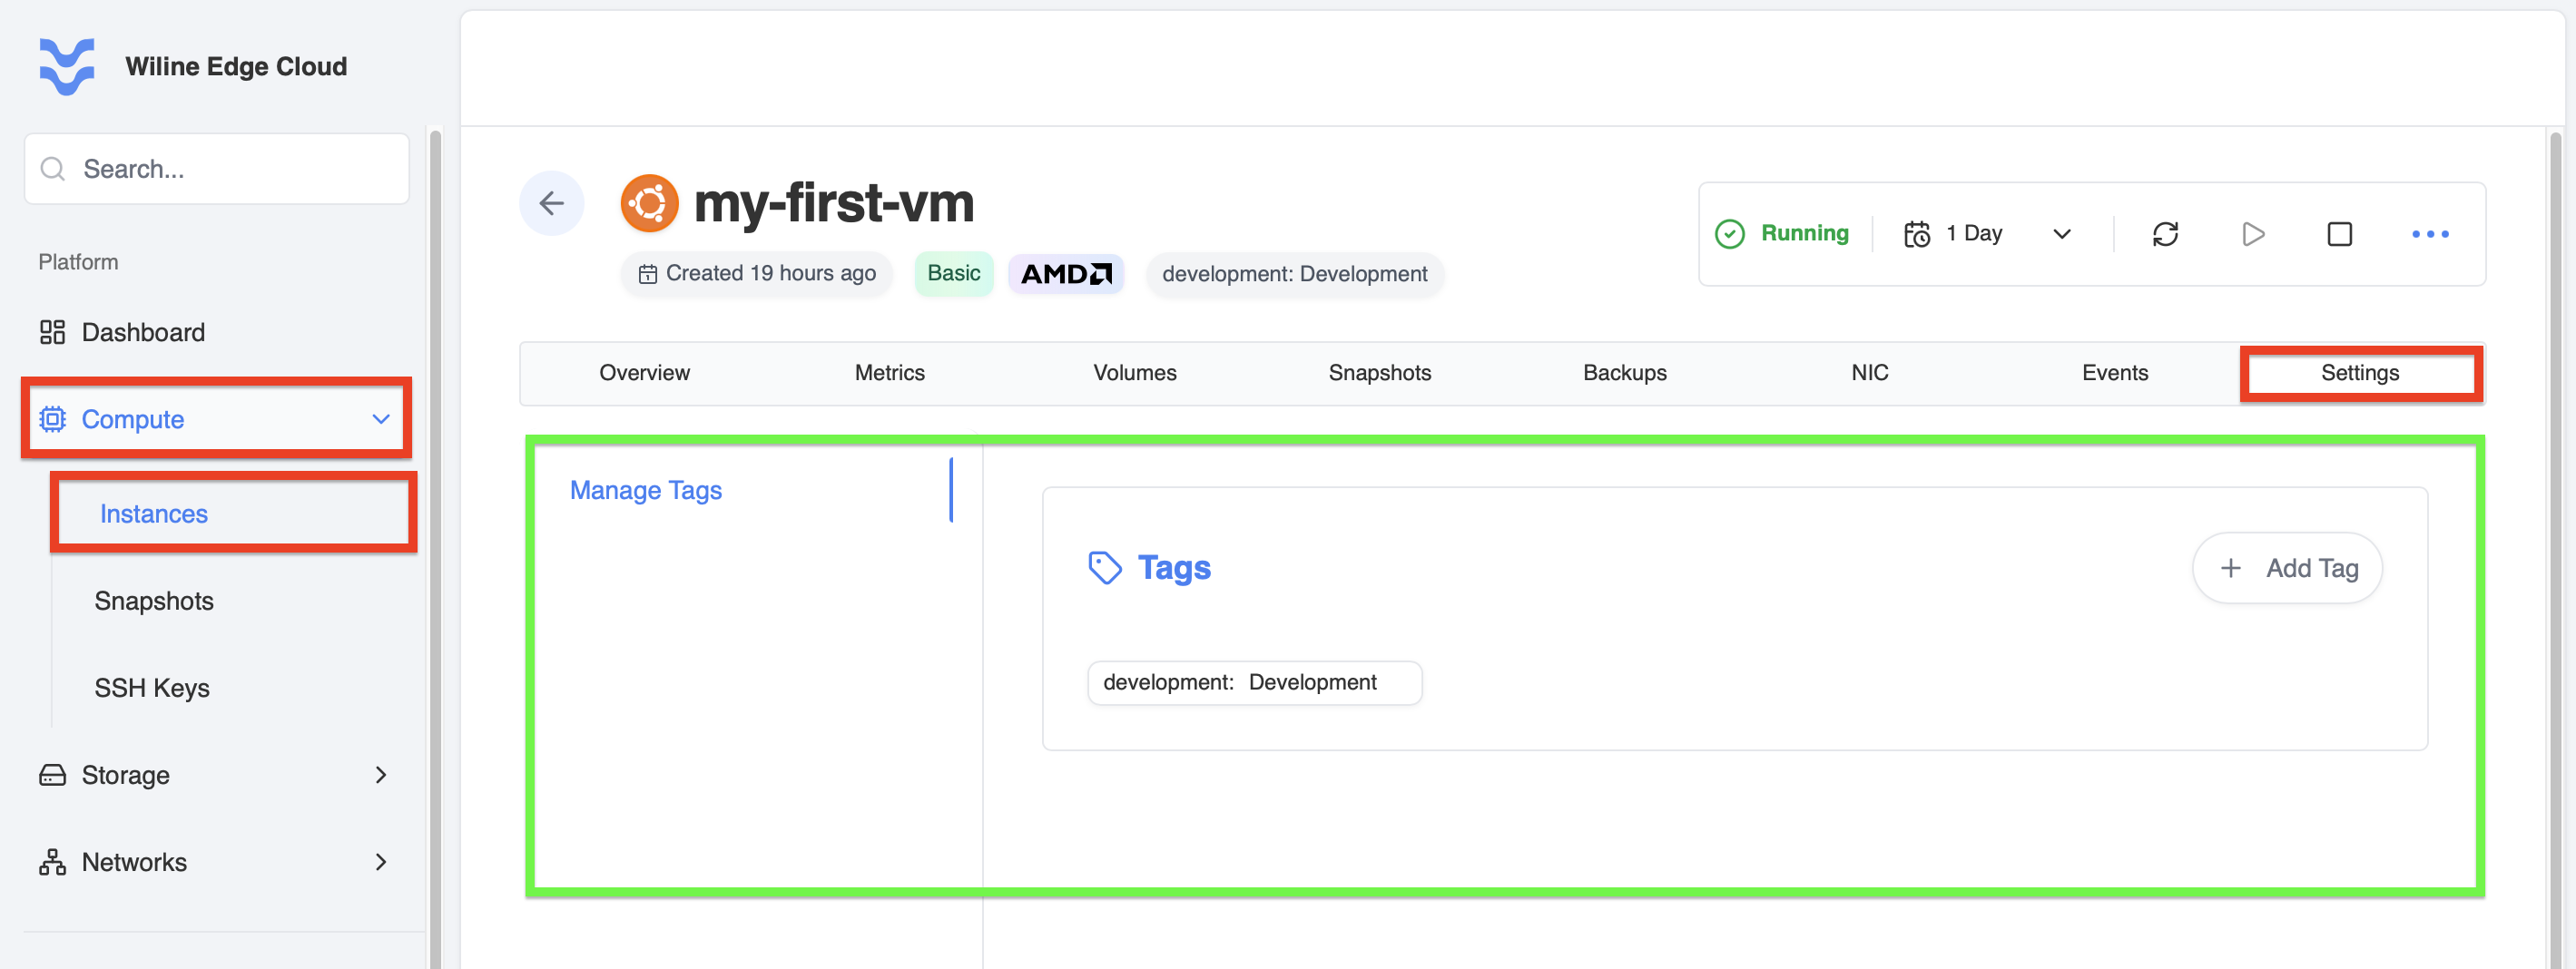Switch to the Snapshots tab
The width and height of the screenshot is (2576, 969).
pos(1379,373)
